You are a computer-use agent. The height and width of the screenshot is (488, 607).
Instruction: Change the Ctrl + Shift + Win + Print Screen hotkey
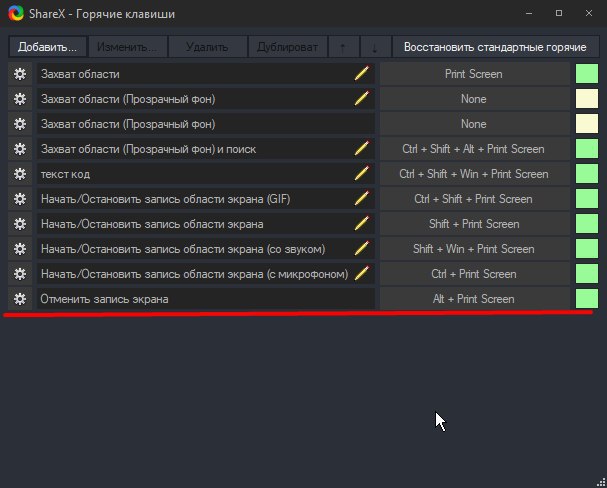pos(474,174)
